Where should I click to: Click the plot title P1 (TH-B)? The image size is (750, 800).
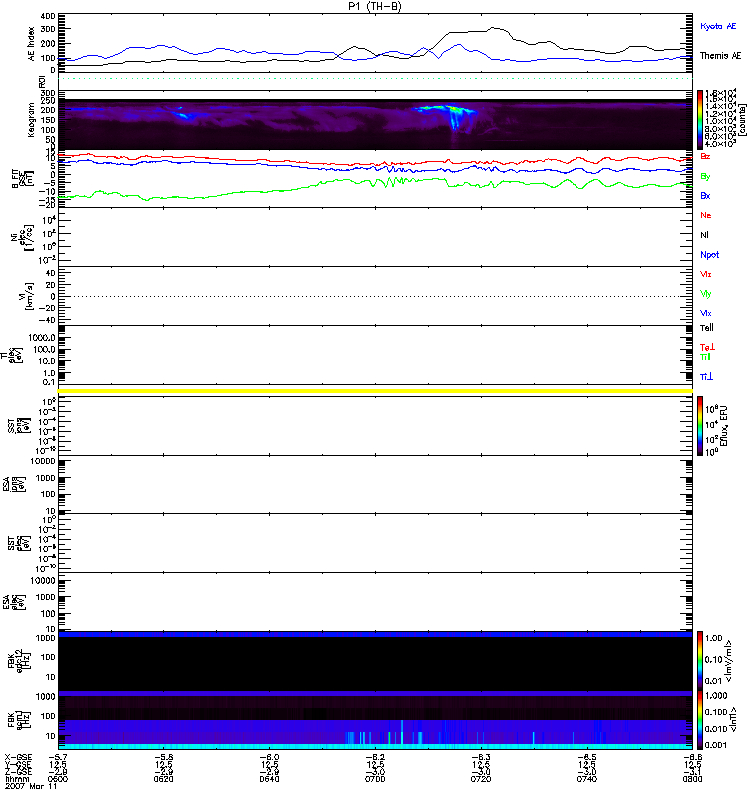(374, 6)
